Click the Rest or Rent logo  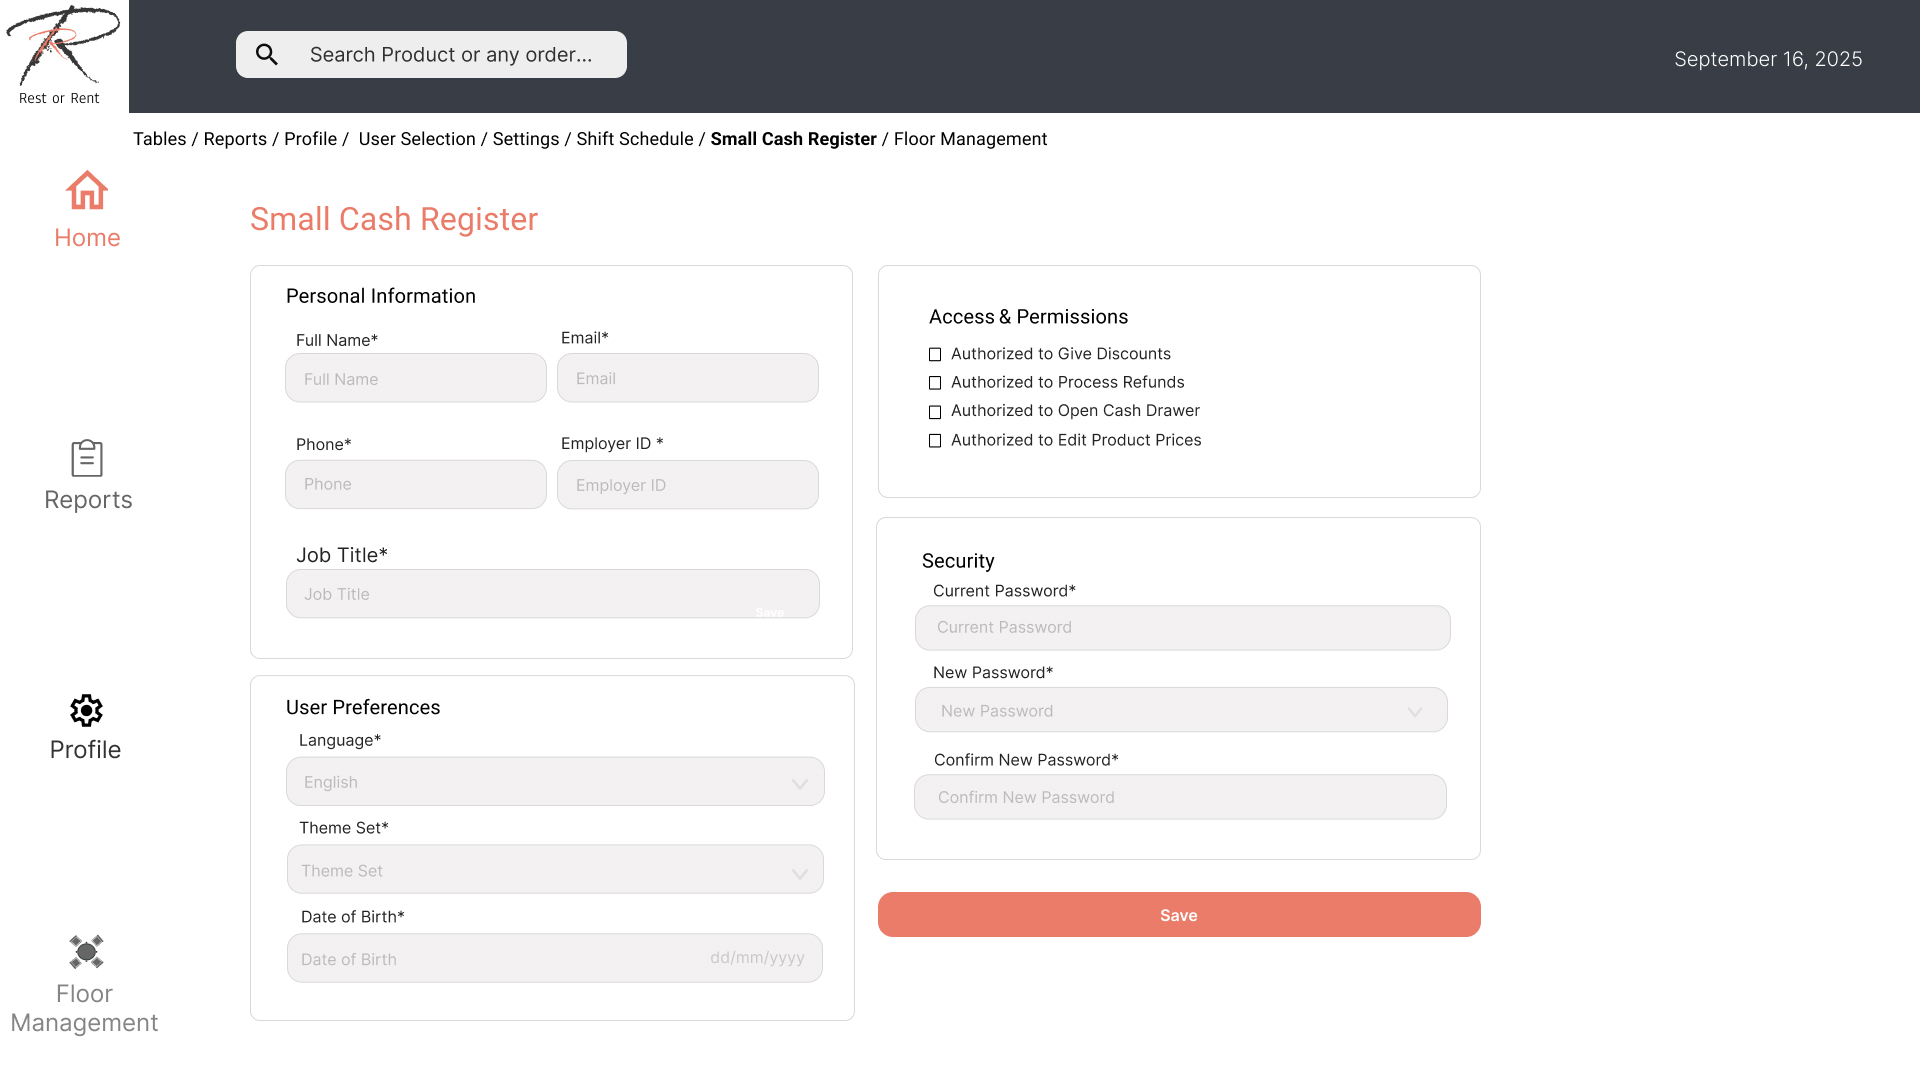[x=62, y=55]
